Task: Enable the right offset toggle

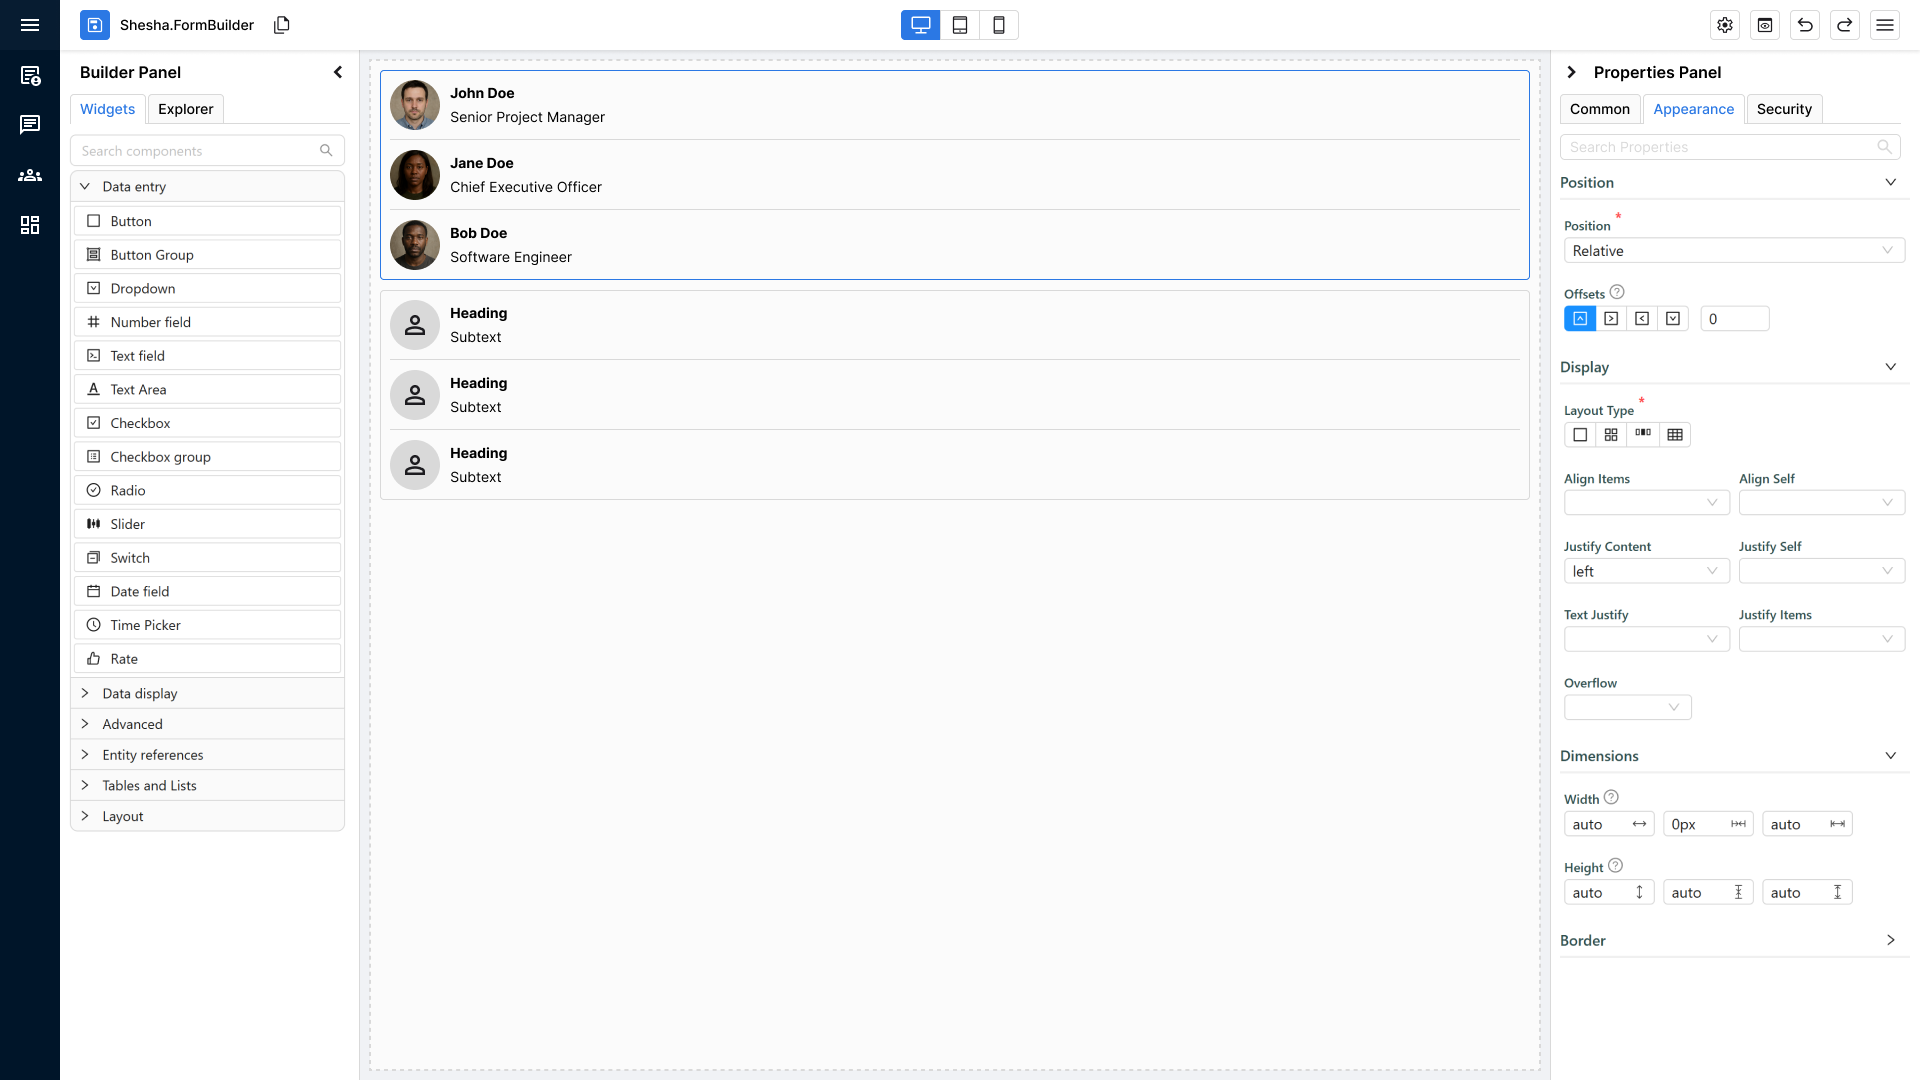Action: (x=1612, y=318)
